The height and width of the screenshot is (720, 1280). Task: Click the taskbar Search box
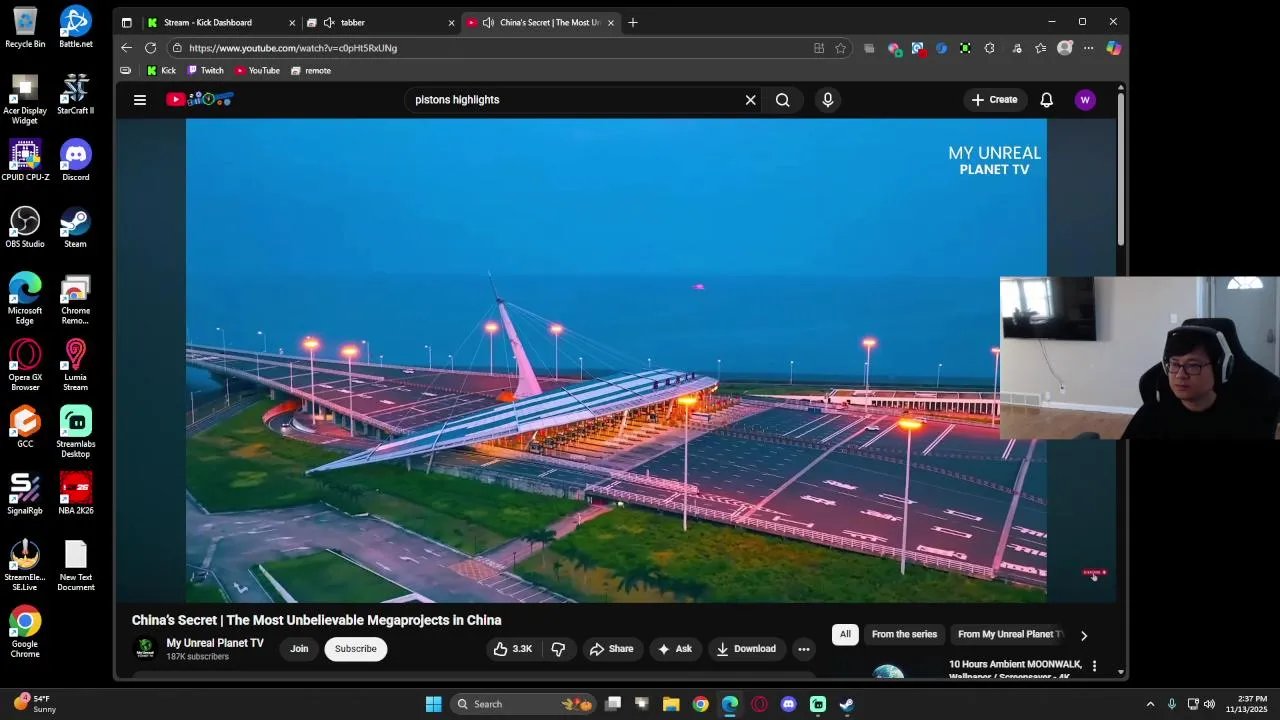tap(524, 704)
